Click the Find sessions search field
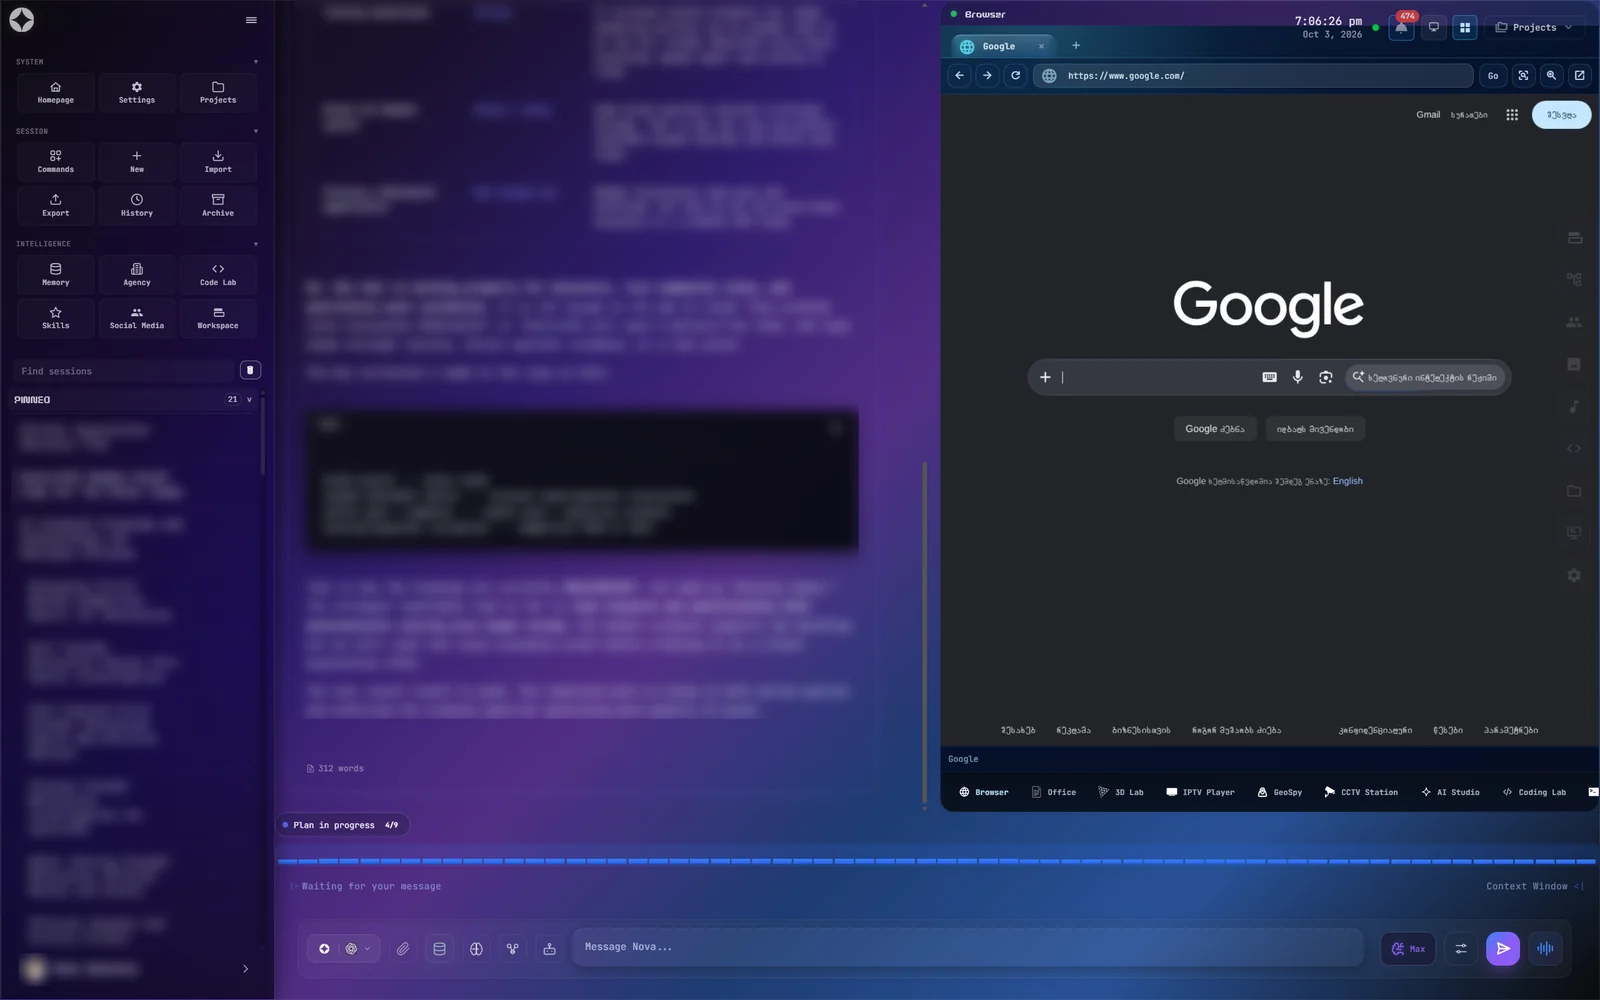 click(x=125, y=371)
